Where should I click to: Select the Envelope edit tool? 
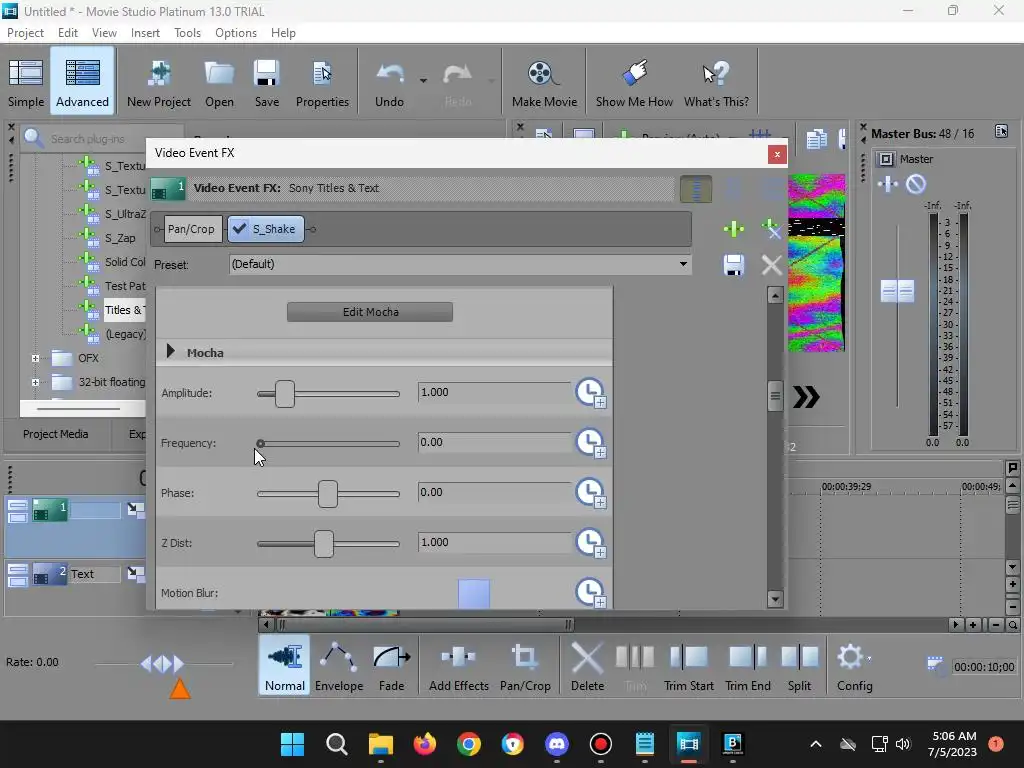[339, 665]
